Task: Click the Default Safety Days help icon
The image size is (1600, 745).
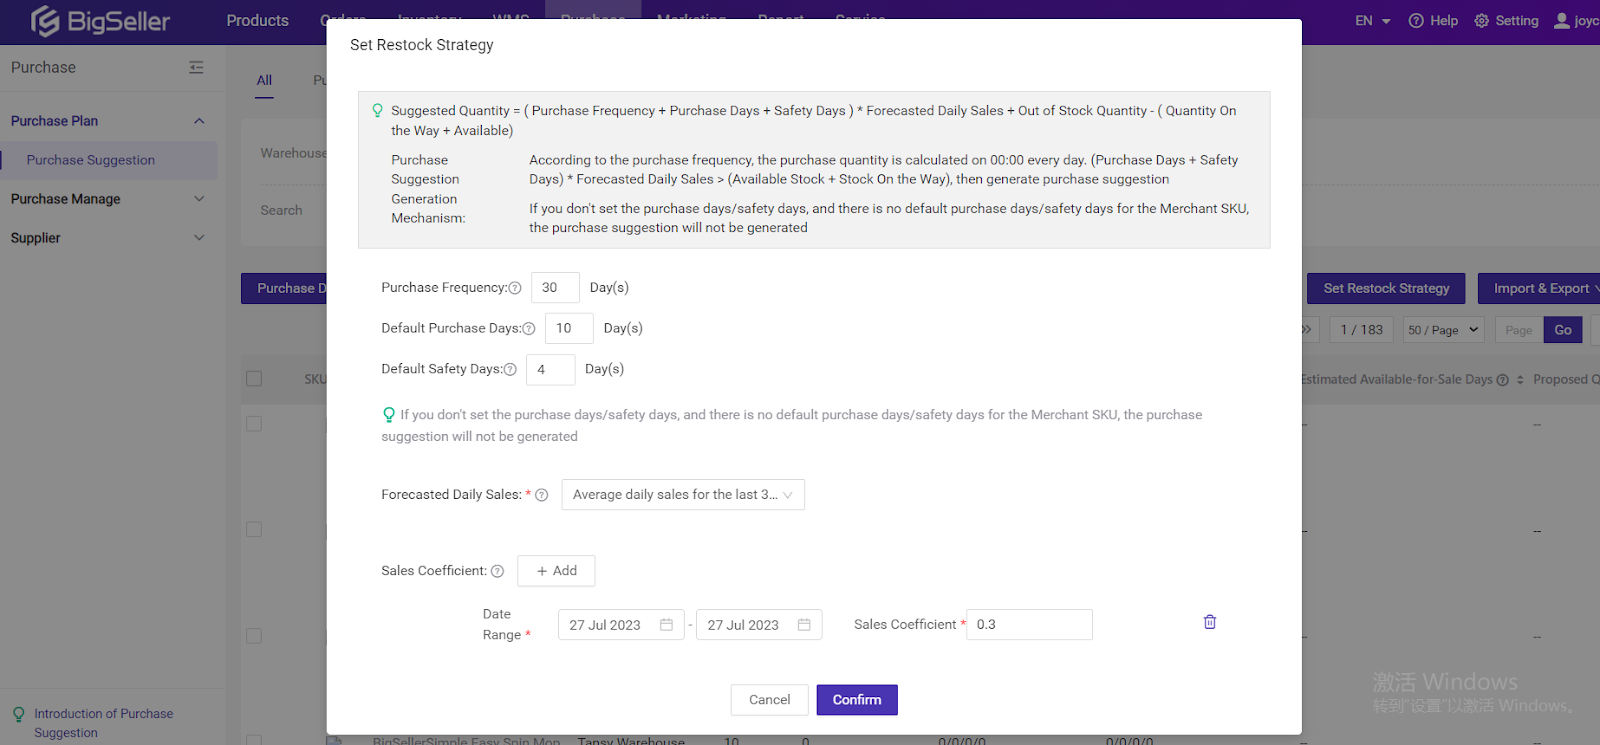Action: (x=510, y=370)
